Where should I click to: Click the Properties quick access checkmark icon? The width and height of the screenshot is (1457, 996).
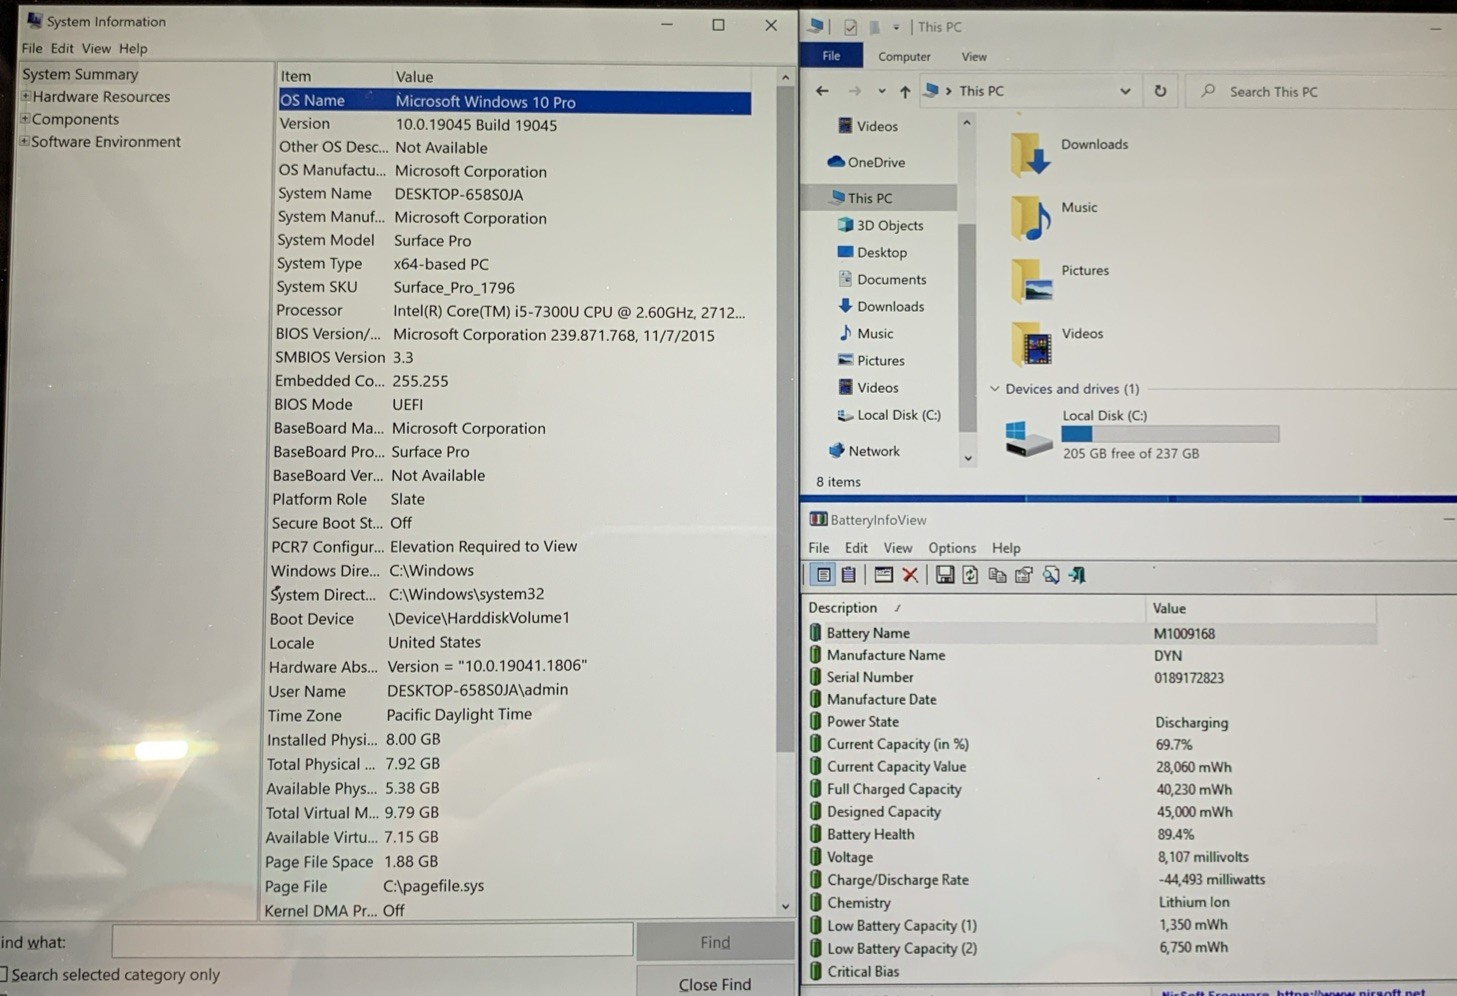(850, 27)
